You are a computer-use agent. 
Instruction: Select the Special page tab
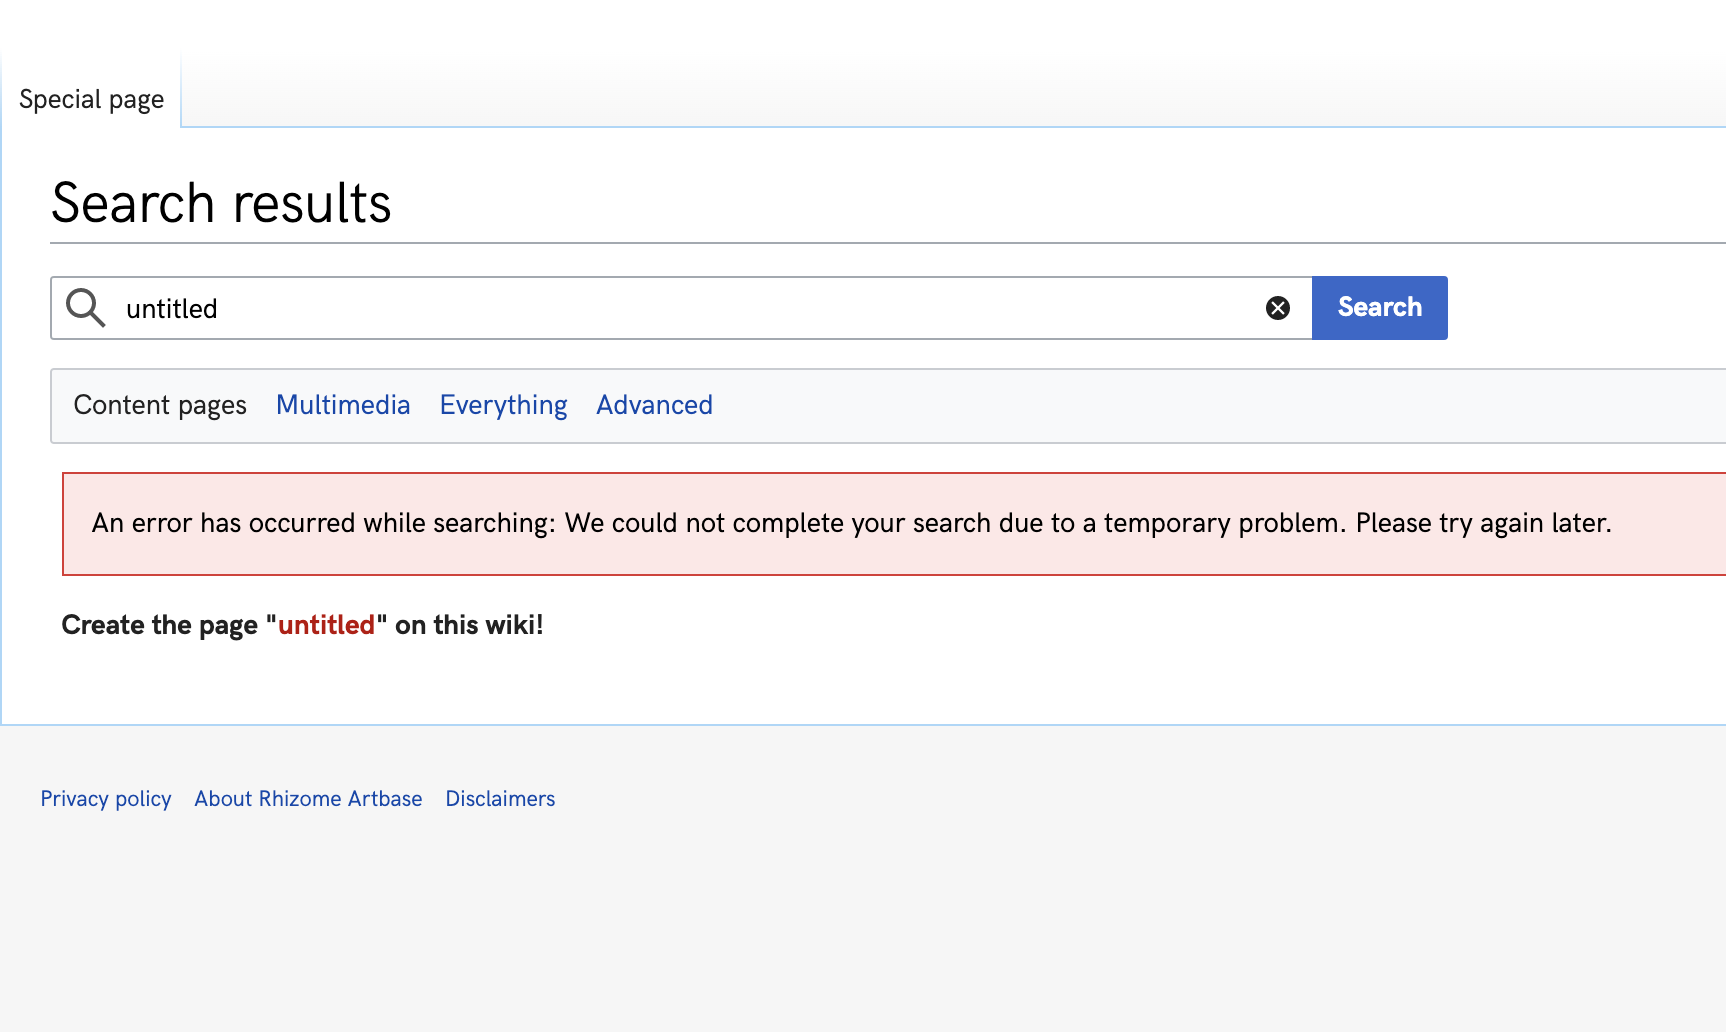click(x=91, y=100)
